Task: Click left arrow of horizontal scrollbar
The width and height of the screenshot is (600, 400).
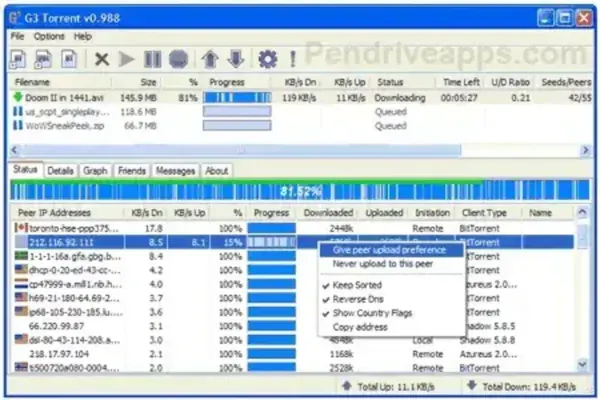Action: pyautogui.click(x=15, y=150)
